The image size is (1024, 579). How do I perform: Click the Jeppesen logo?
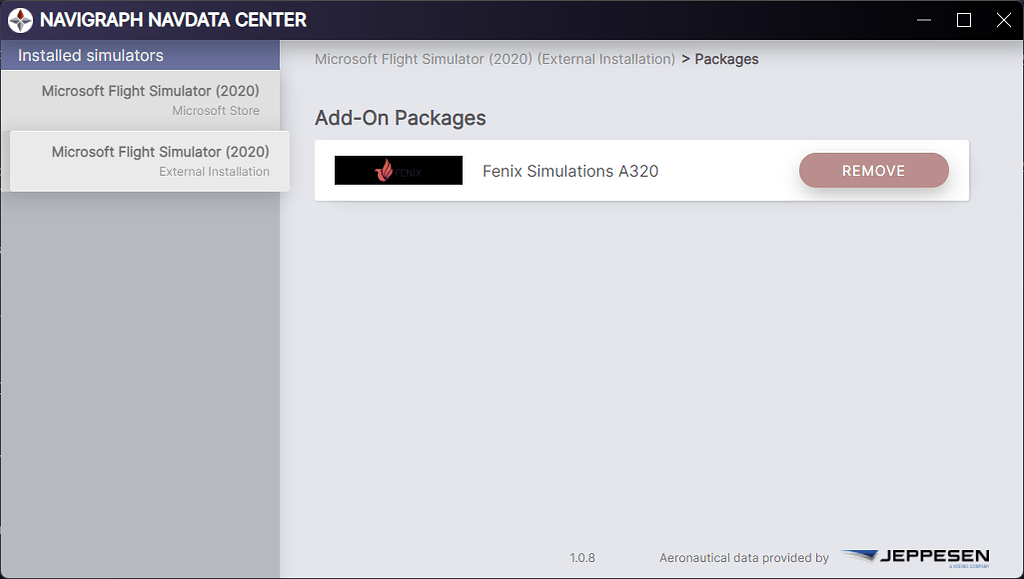click(915, 558)
